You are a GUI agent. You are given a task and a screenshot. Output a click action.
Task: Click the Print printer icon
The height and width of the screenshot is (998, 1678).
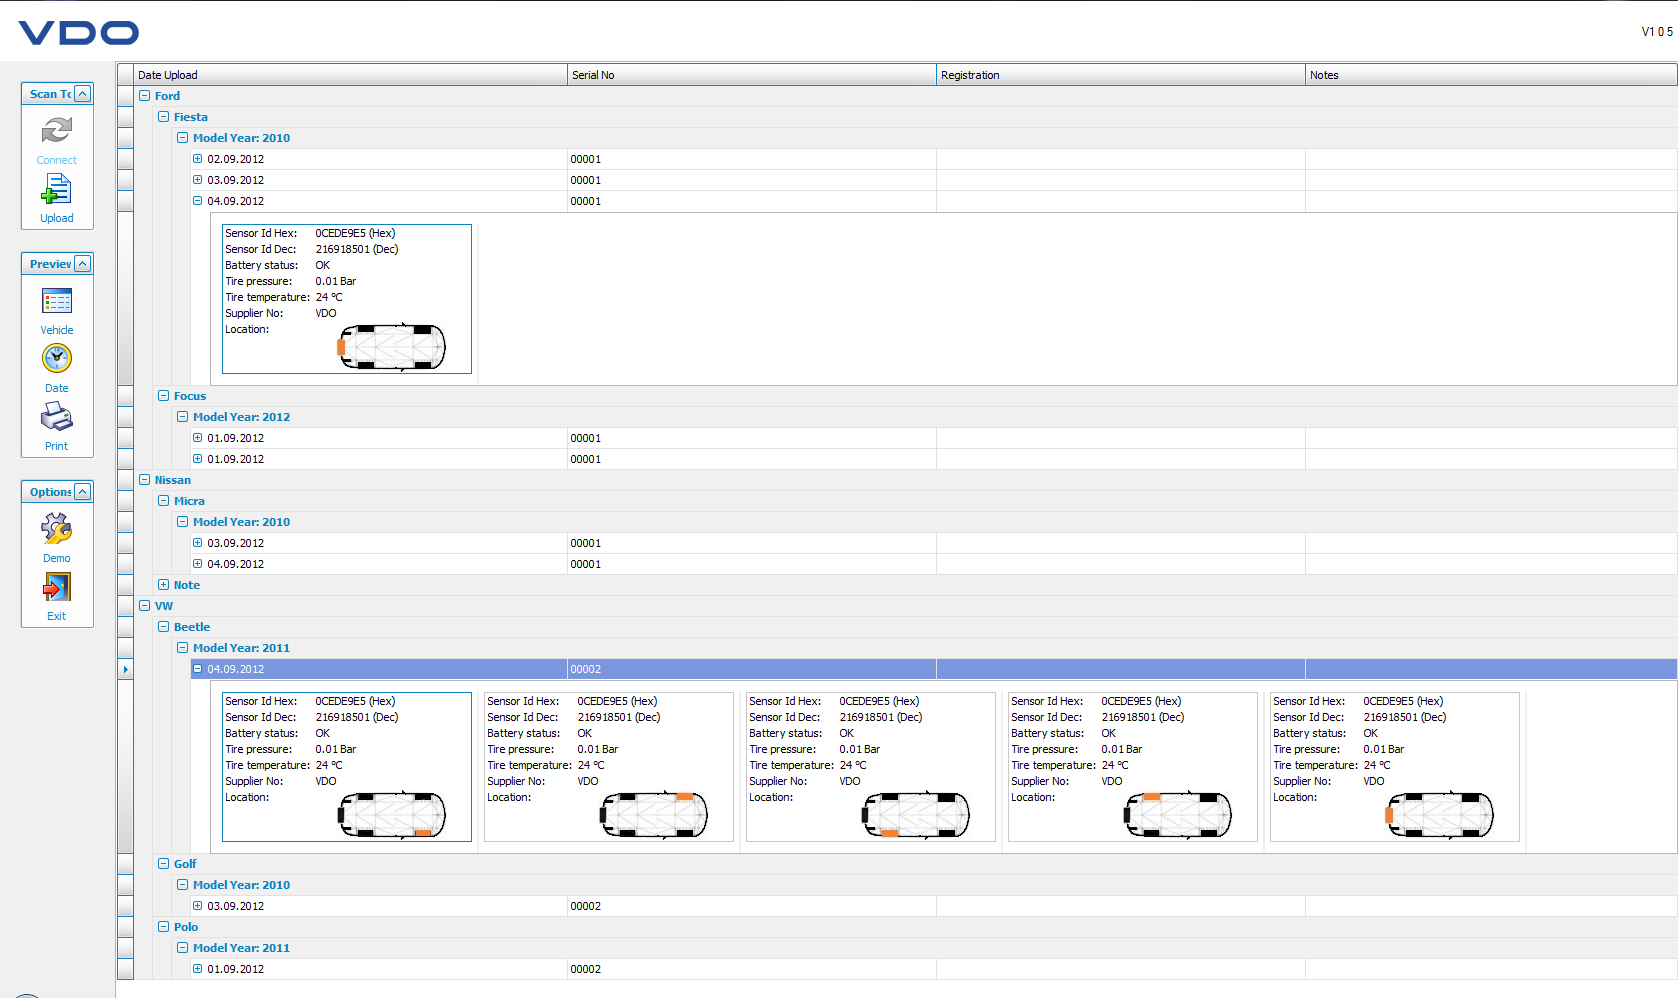pos(57,416)
